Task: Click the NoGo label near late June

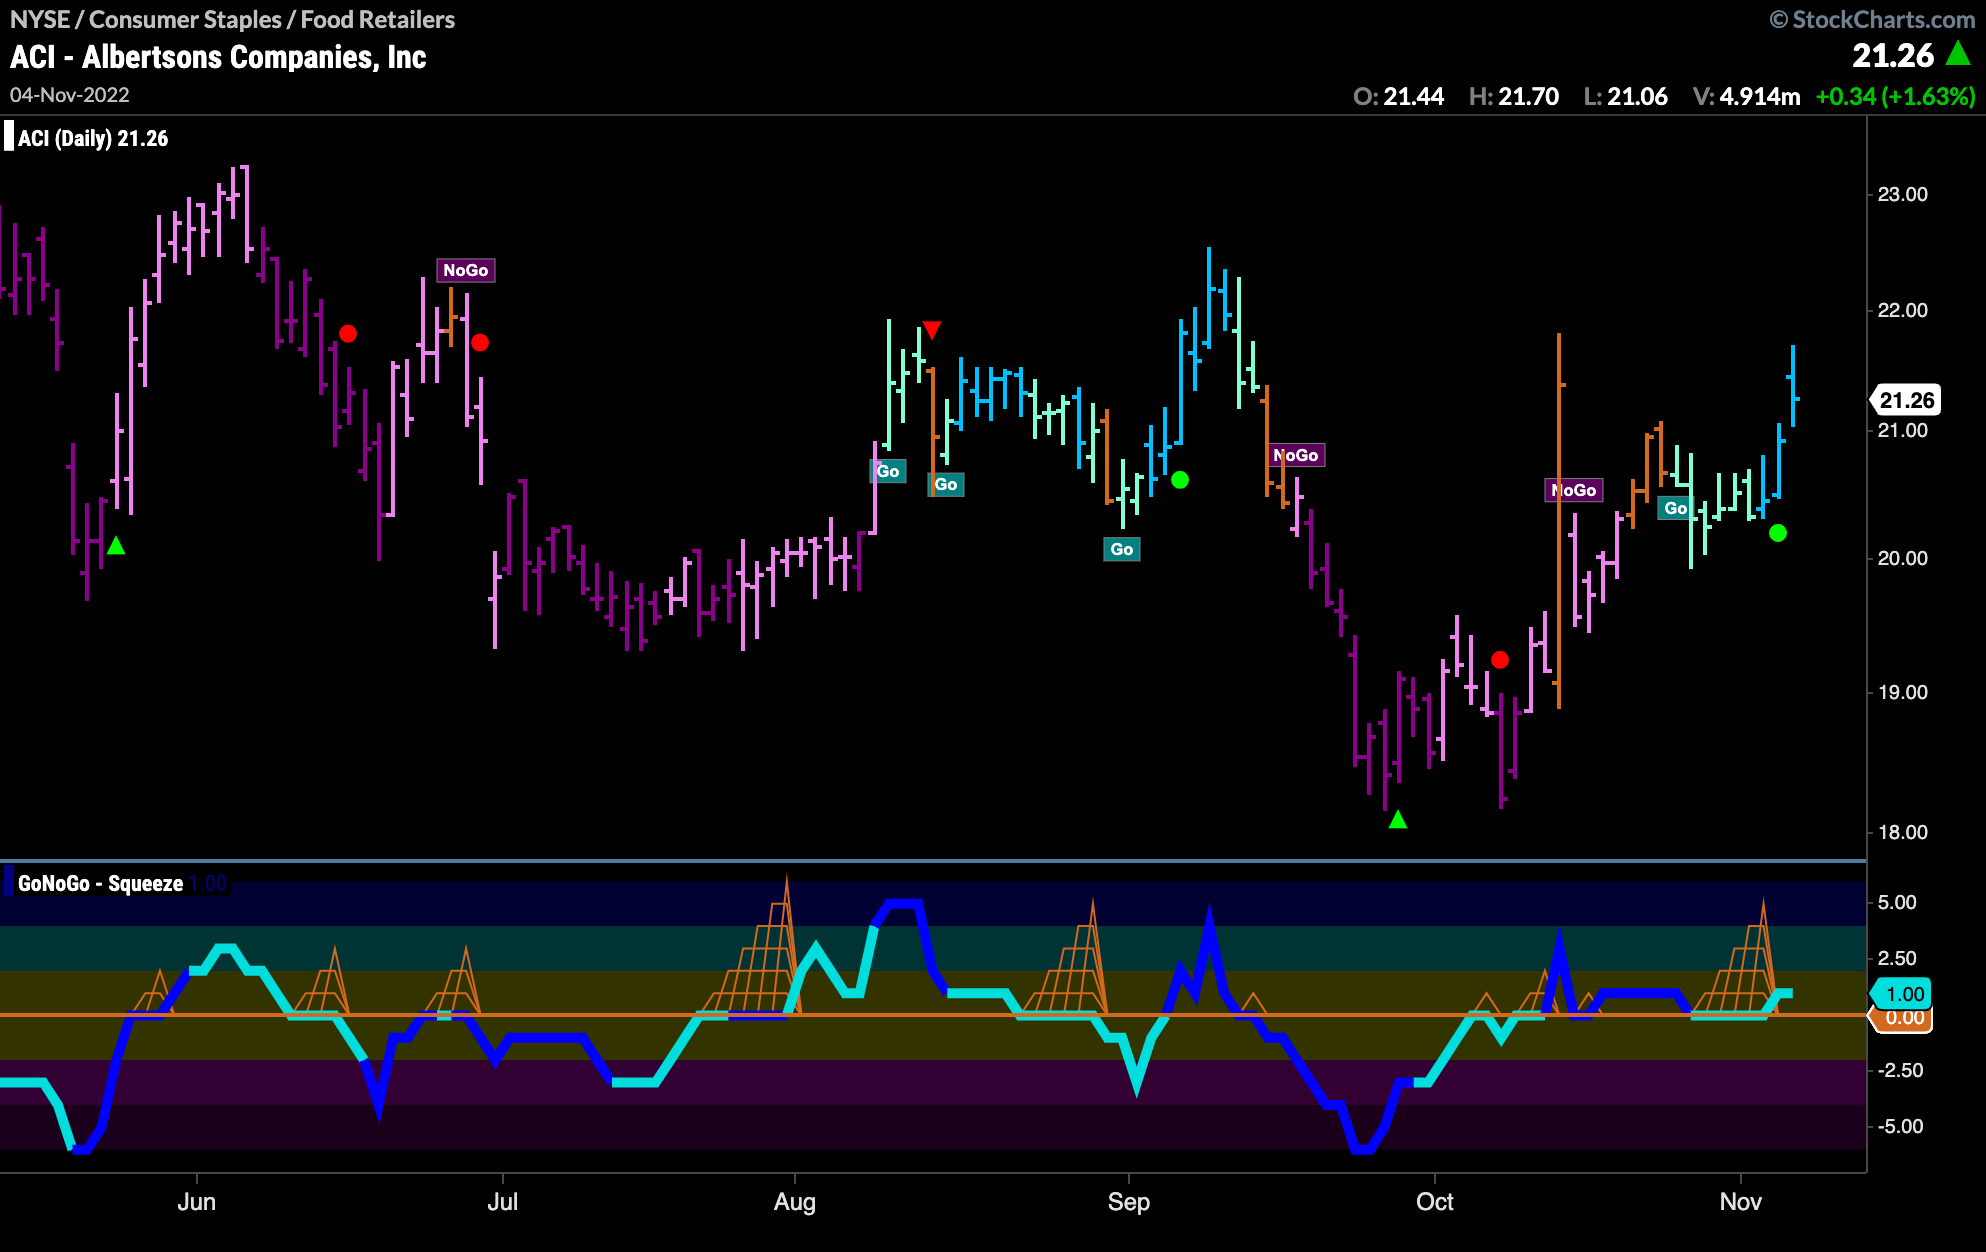Action: tap(466, 270)
